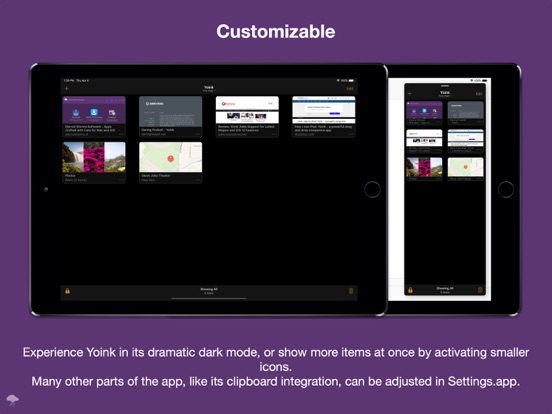552x414 pixels.
Task: Open the Steve Jobs Theater map item
Action: tap(171, 162)
